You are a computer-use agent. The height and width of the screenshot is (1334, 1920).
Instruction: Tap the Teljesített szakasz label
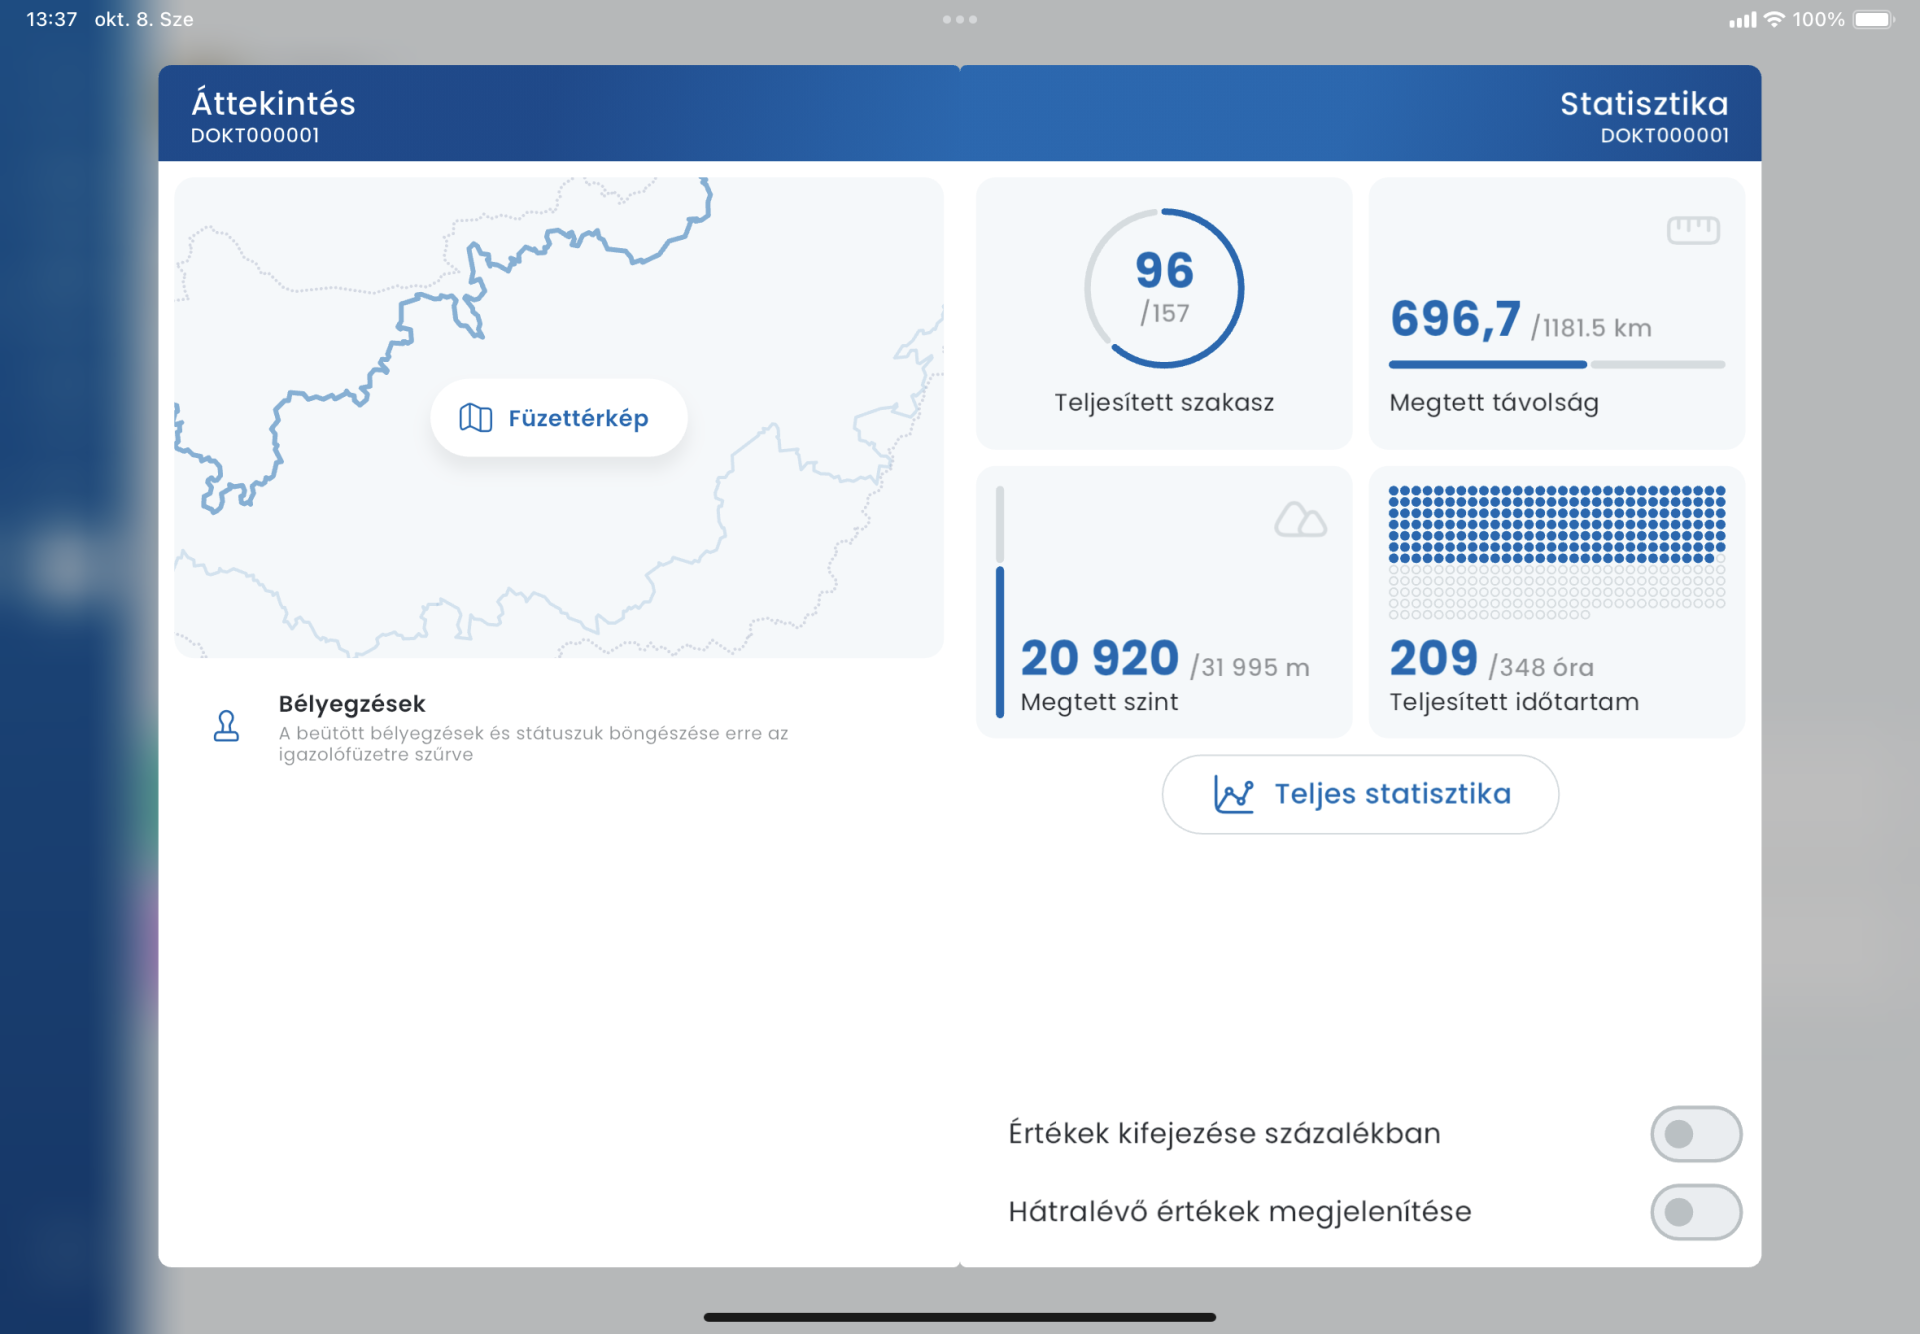[x=1164, y=402]
